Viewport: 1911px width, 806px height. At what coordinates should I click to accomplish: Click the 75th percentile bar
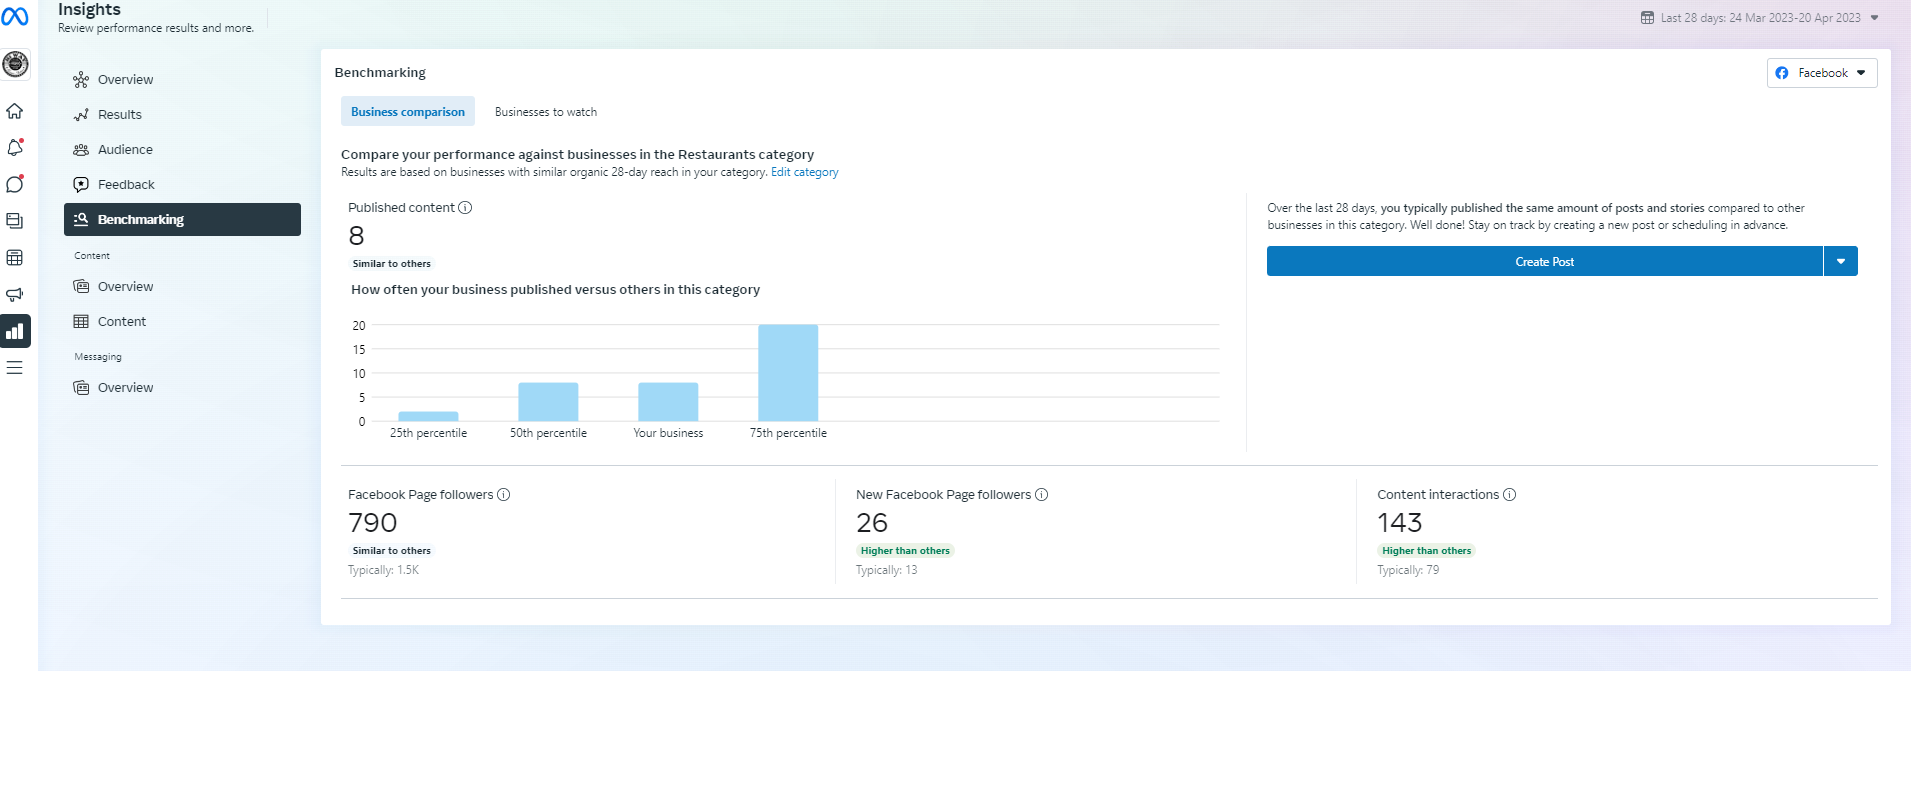click(788, 373)
